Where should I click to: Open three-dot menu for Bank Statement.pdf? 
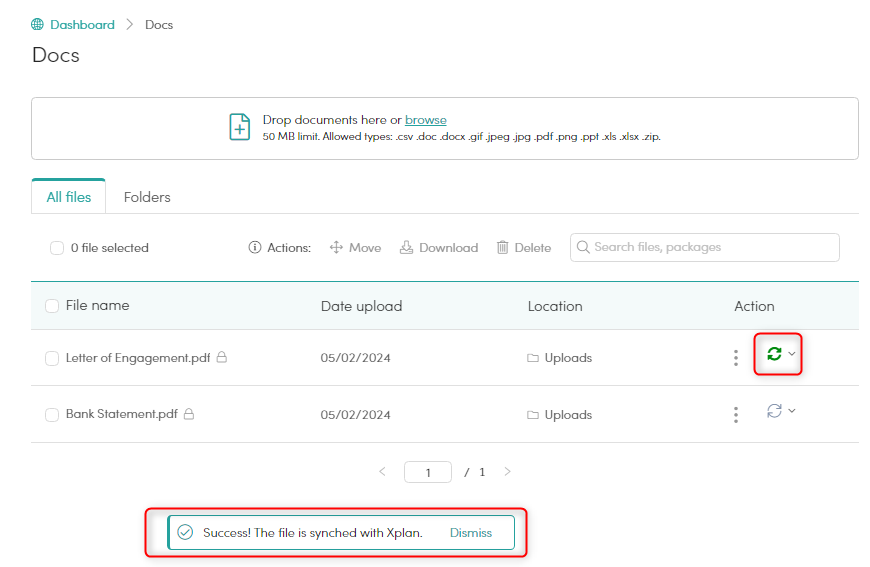736,414
